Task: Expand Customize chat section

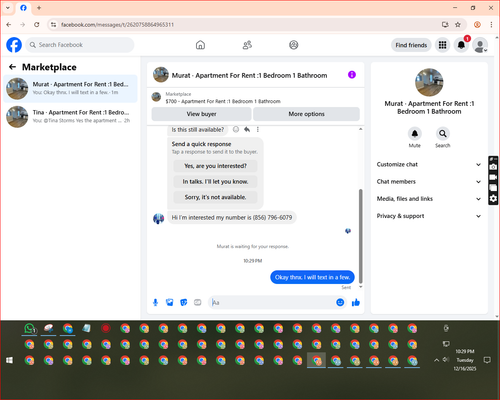Action: tap(429, 164)
